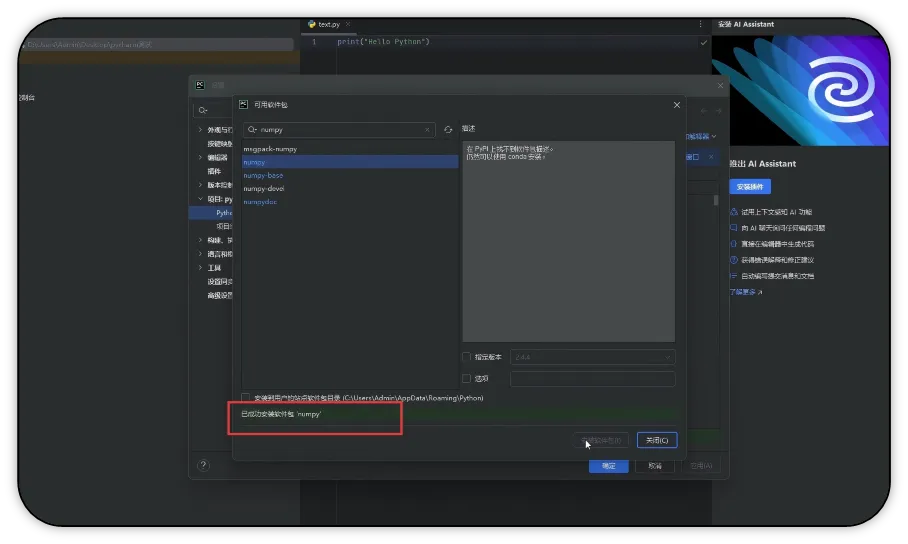
Task: Select 设置同步 in Settings tree
Action: click(x=219, y=282)
